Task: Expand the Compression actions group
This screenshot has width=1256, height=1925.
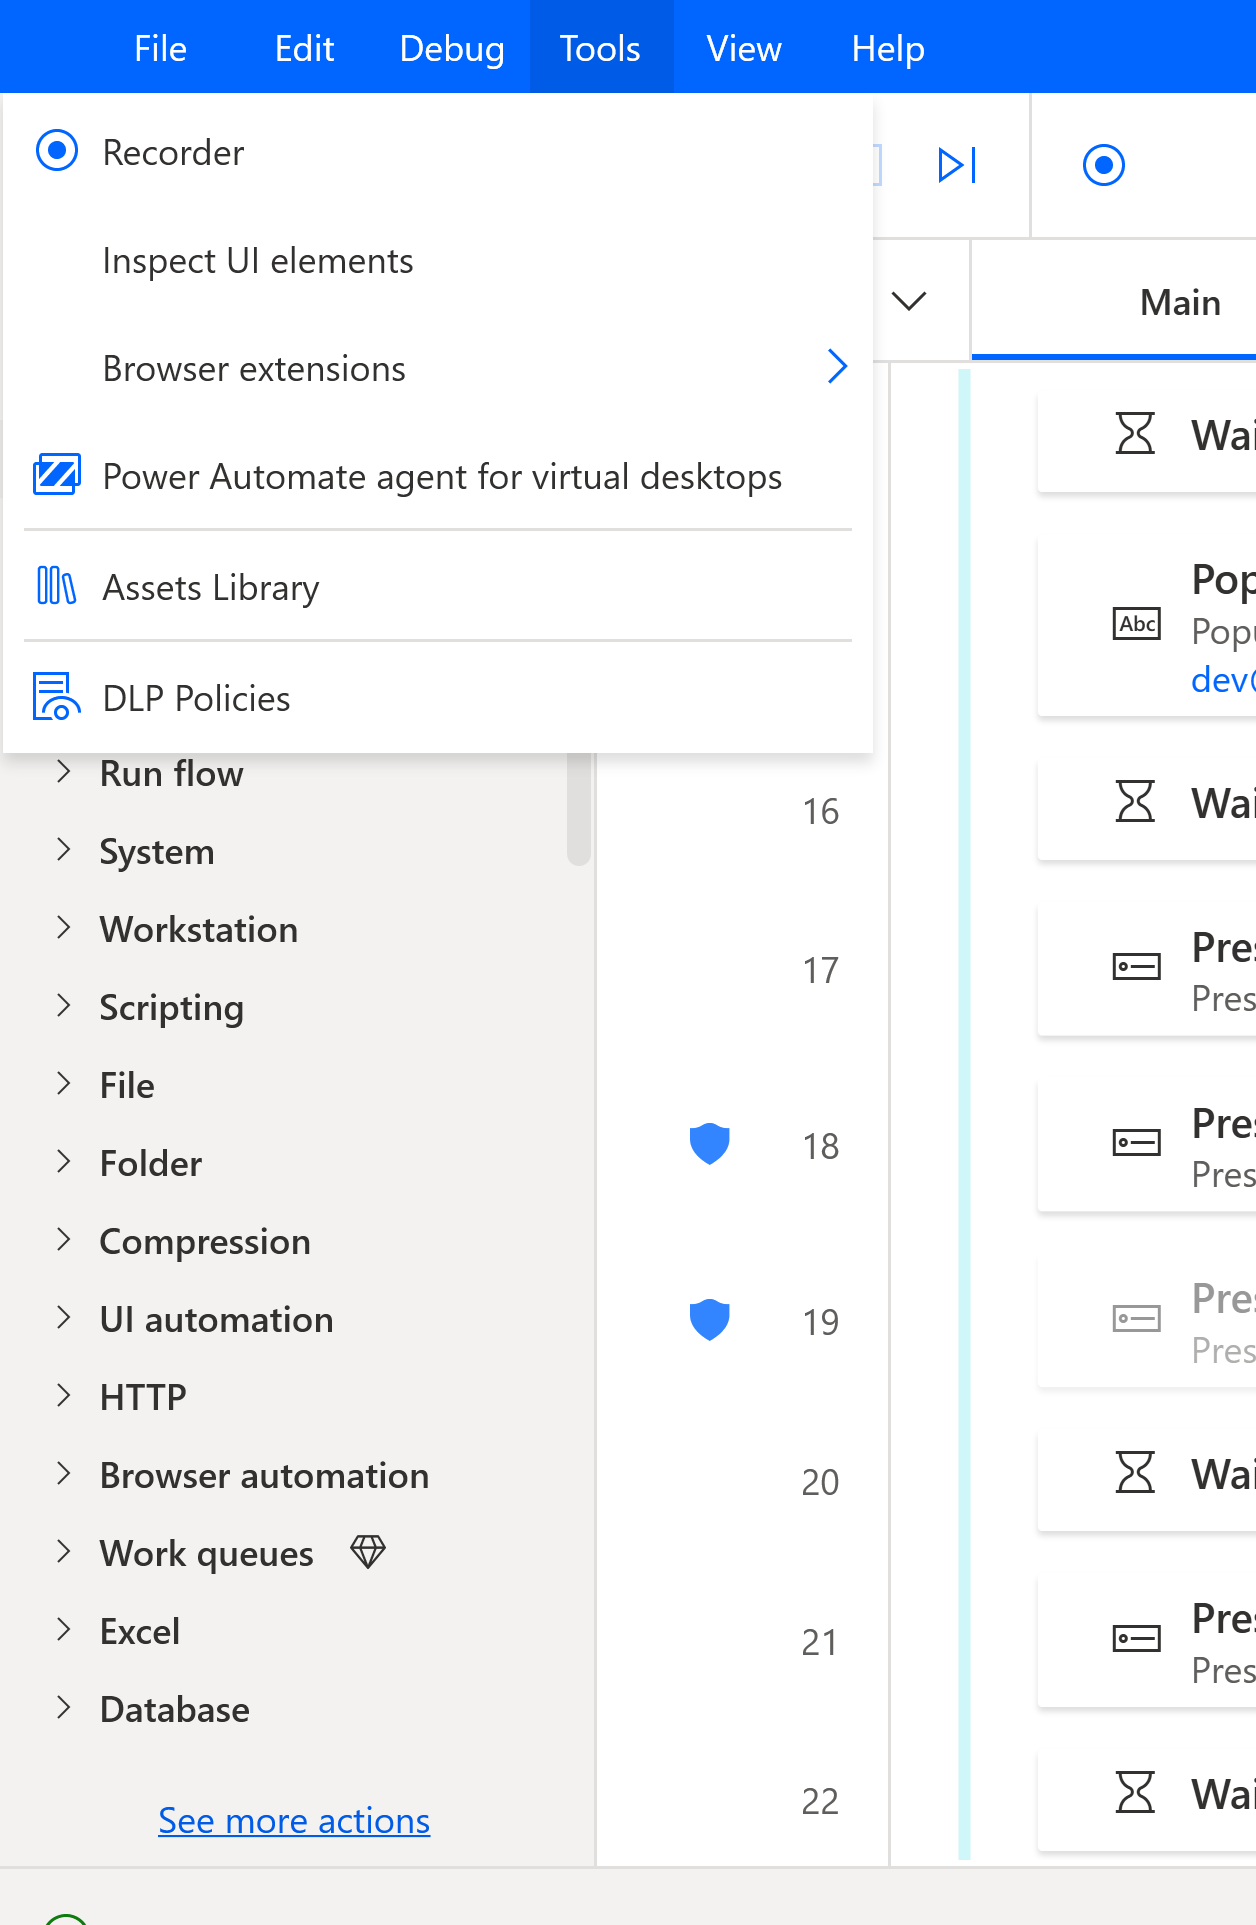Action: [x=64, y=1240]
